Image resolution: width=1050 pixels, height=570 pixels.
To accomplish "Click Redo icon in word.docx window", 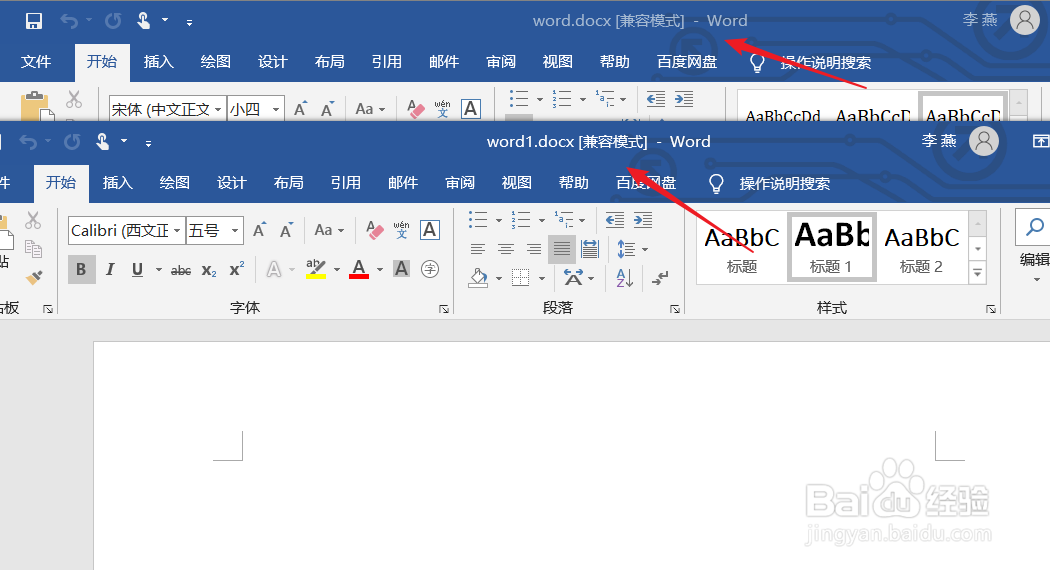I will point(113,21).
